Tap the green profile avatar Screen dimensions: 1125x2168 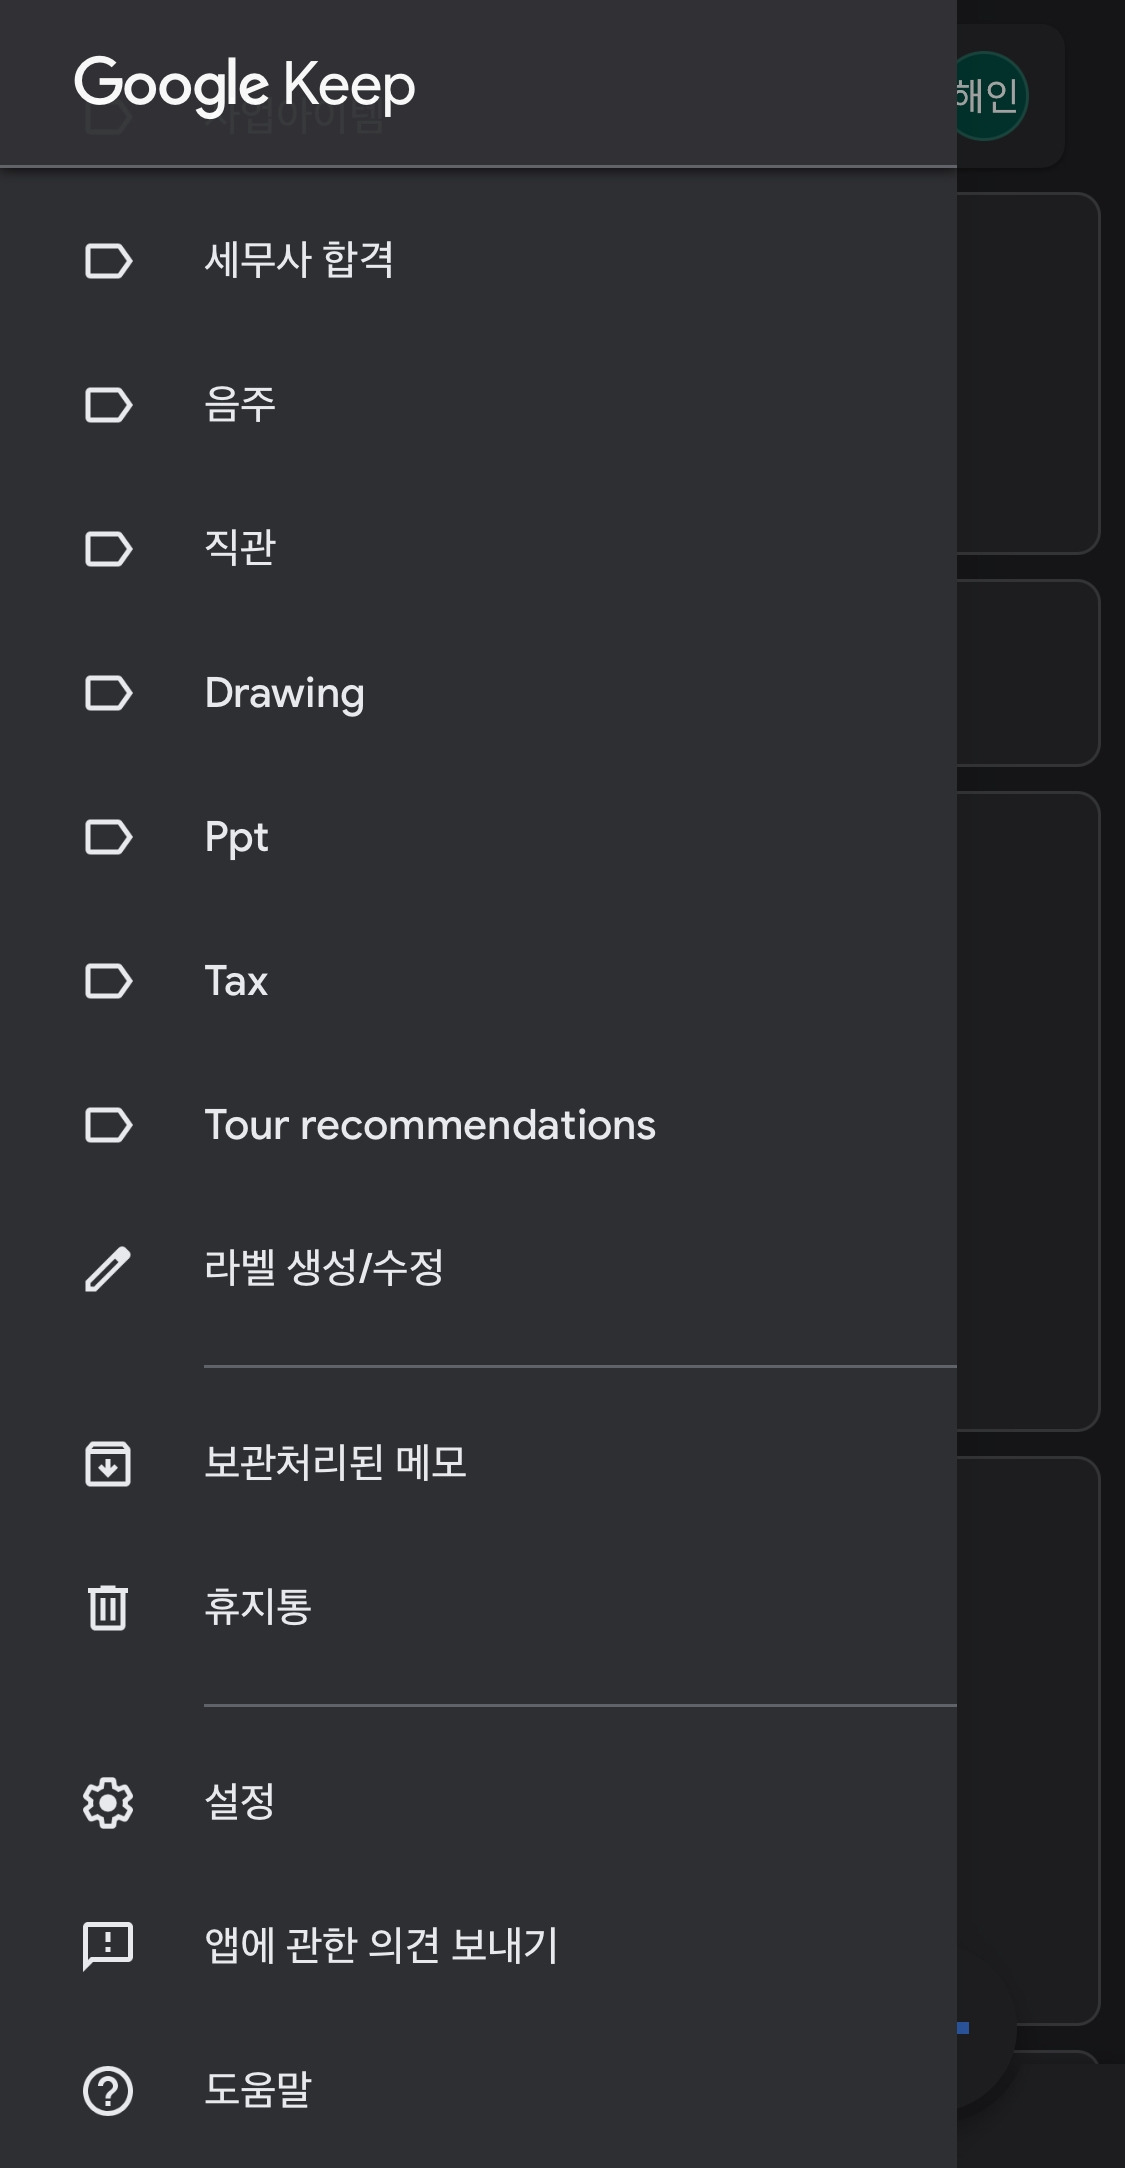click(x=989, y=96)
